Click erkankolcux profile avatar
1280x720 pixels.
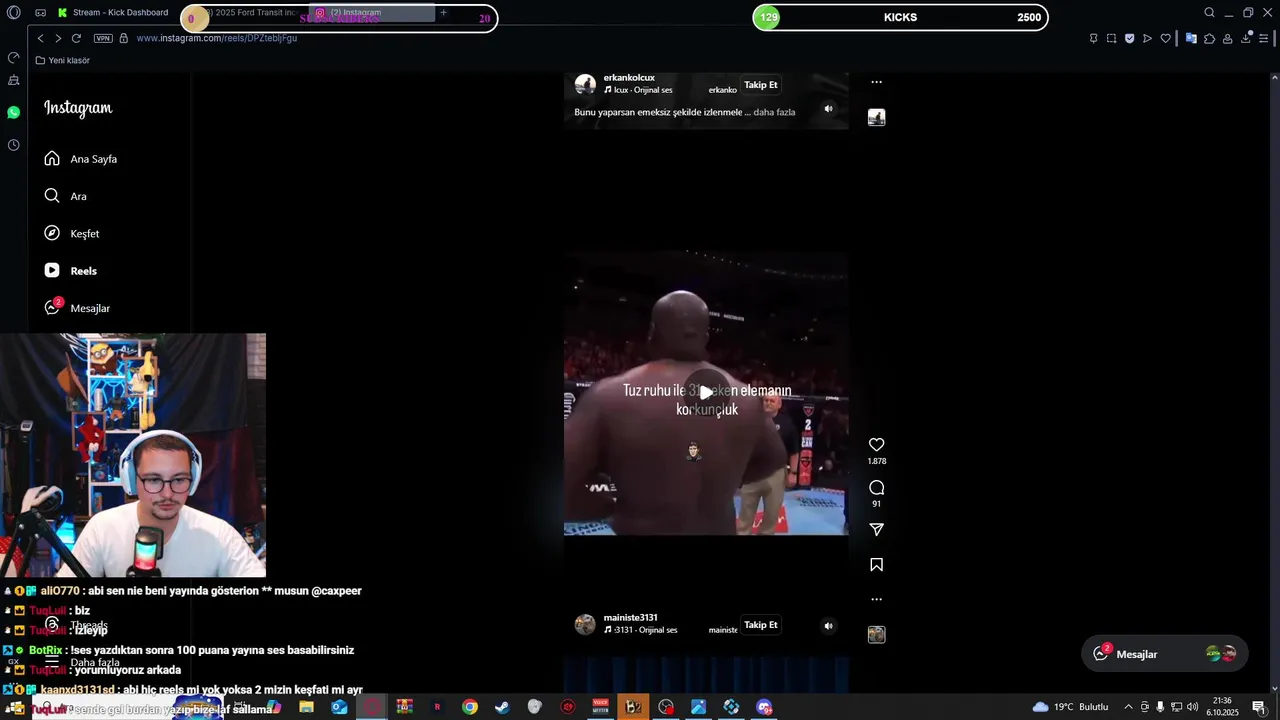tap(585, 84)
